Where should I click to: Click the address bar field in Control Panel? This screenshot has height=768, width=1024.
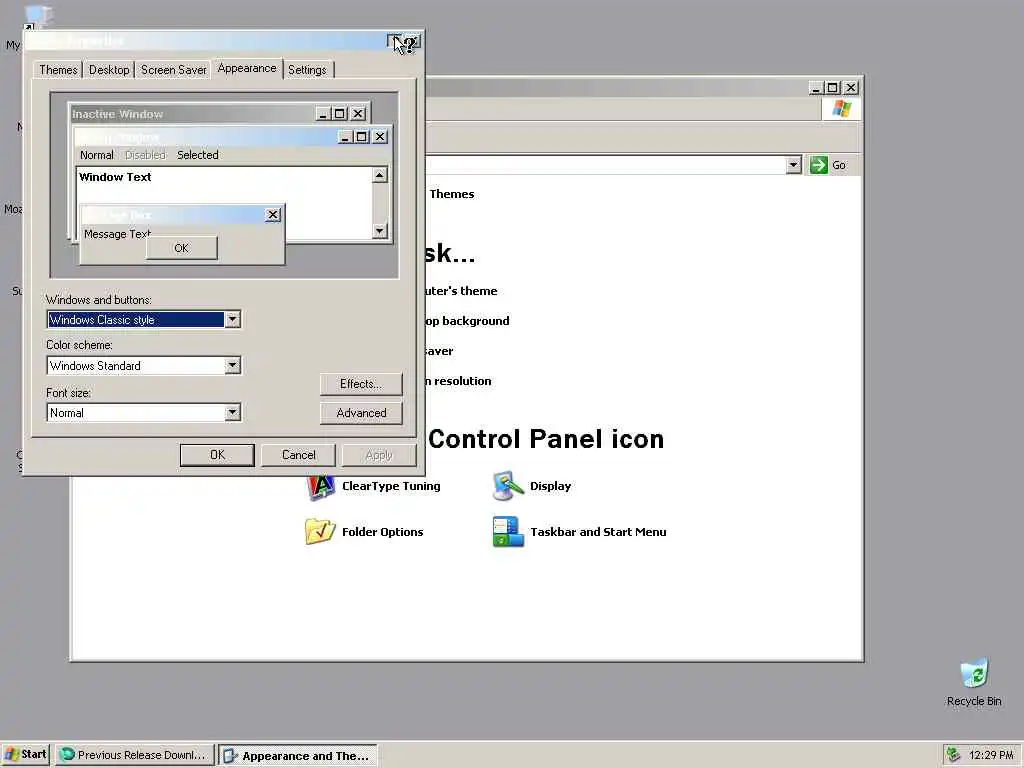pos(605,165)
